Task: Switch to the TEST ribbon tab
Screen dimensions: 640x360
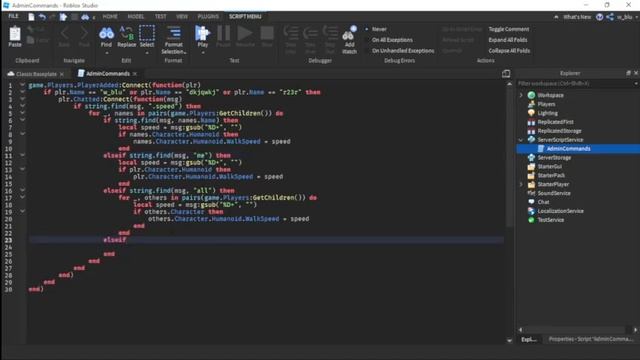Action: [160, 16]
